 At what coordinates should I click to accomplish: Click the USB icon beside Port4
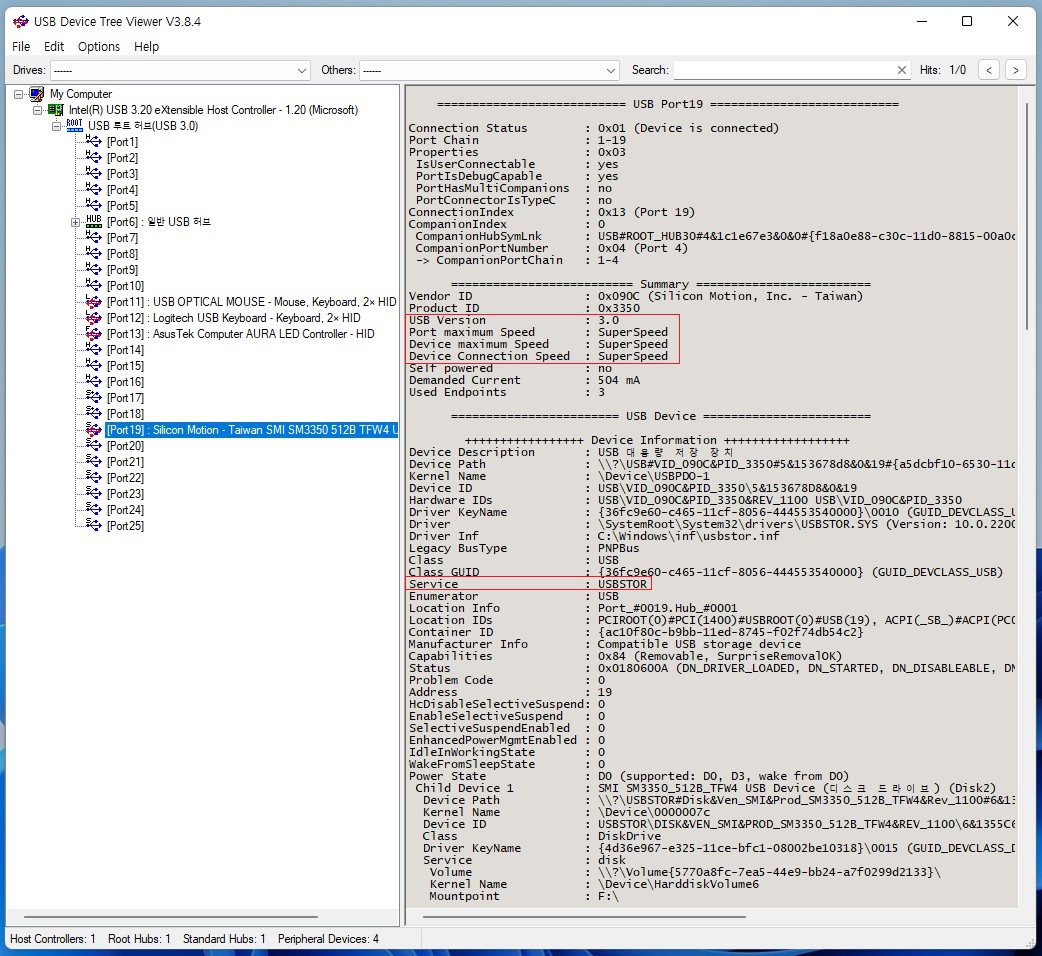coord(93,189)
